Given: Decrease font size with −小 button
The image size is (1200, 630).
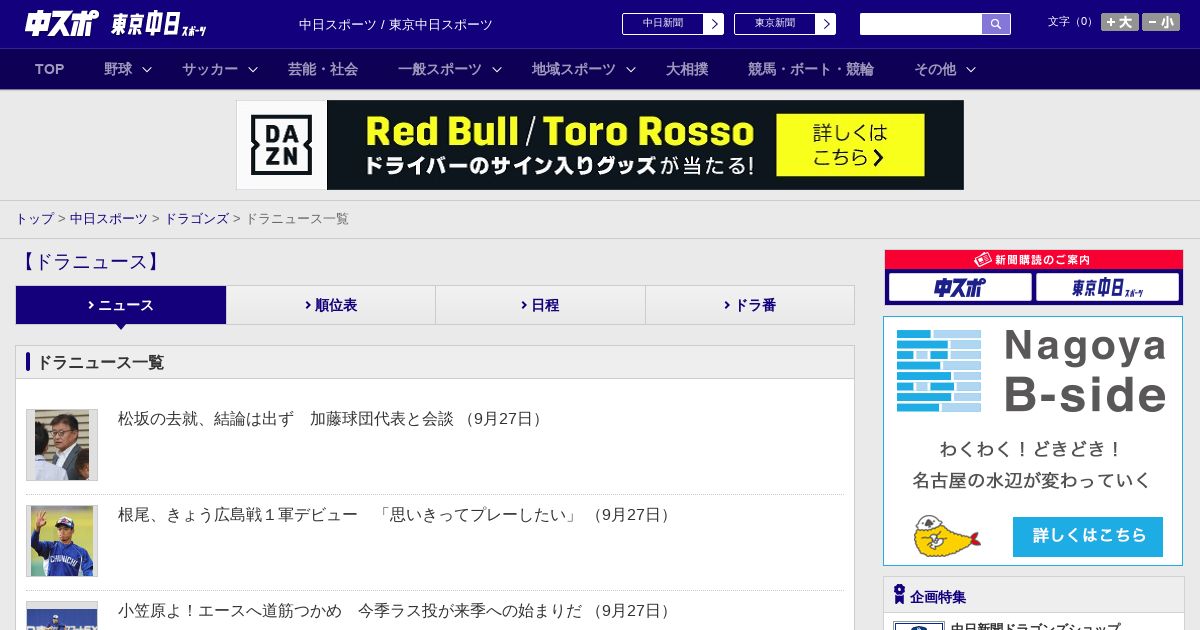Looking at the screenshot, I should coord(1161,22).
